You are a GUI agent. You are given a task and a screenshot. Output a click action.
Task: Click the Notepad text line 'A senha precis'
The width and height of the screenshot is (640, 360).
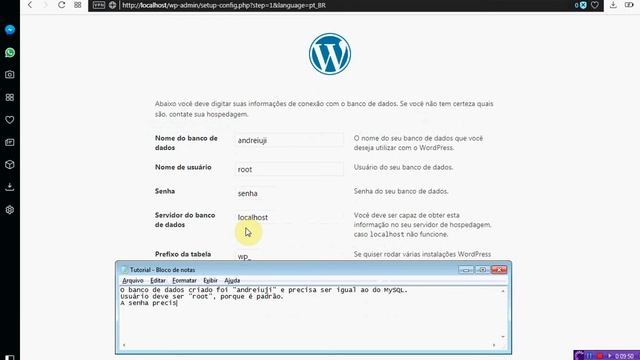pyautogui.click(x=149, y=303)
